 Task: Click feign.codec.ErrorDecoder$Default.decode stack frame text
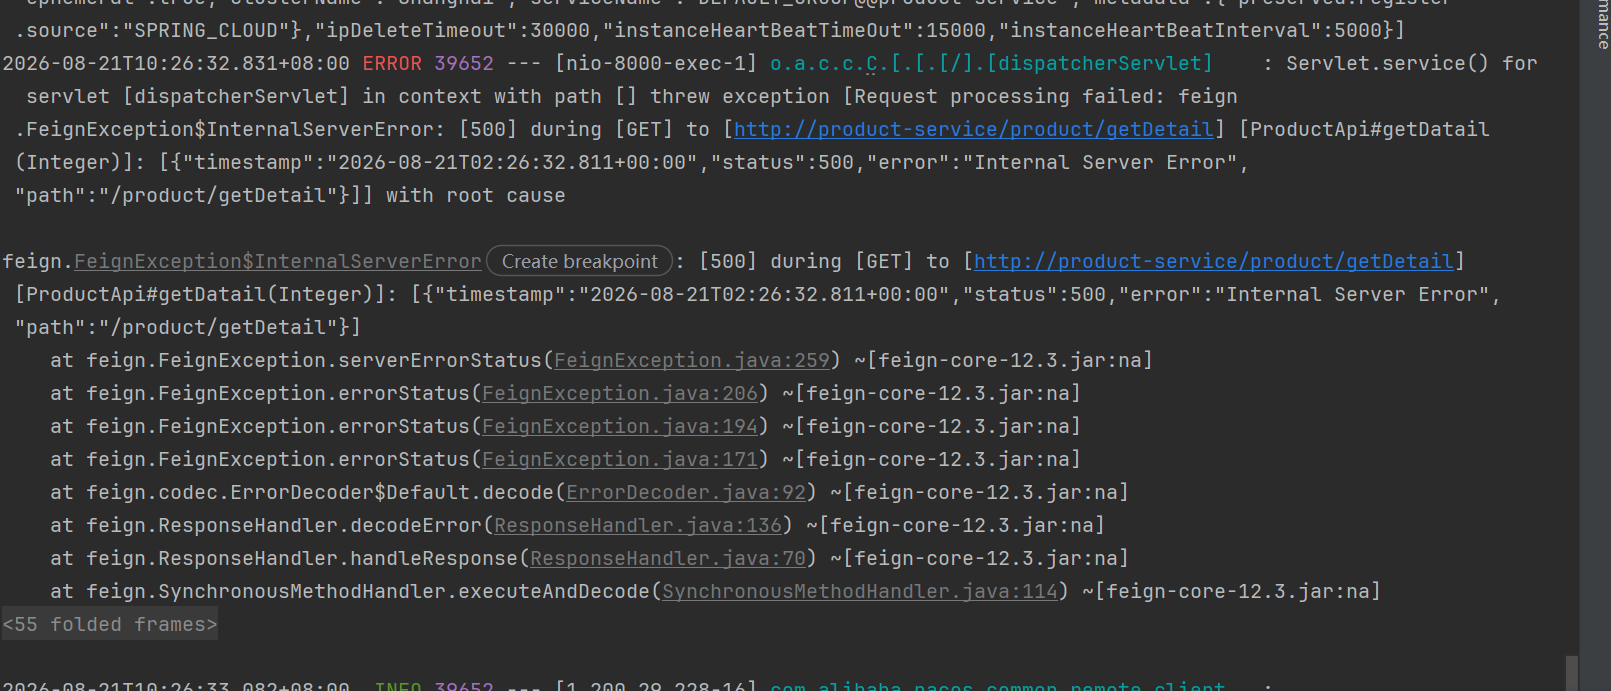click(320, 492)
